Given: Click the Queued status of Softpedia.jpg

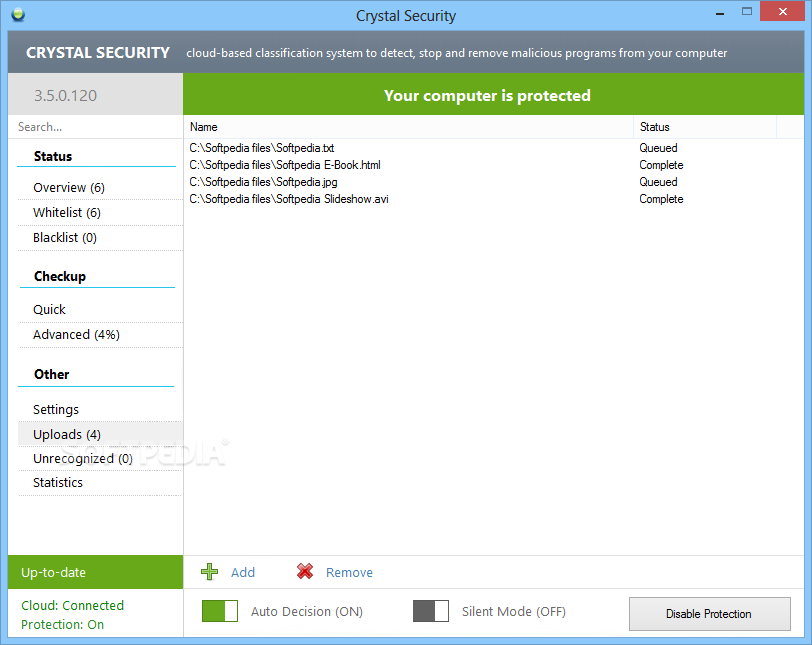Looking at the screenshot, I should [658, 182].
